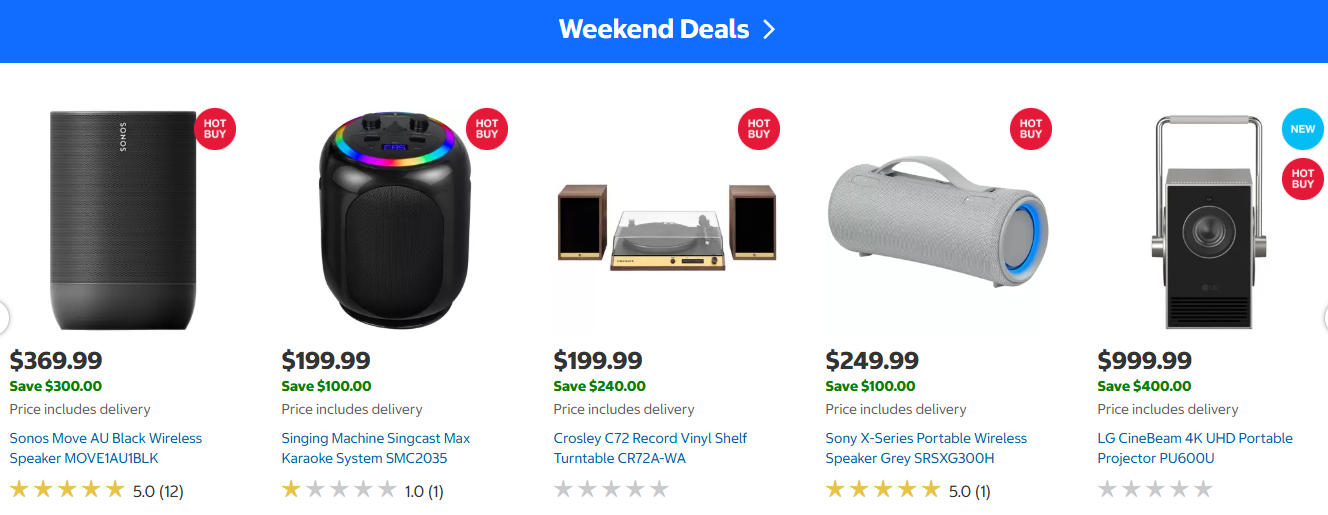Click the Hot Buy badge on Singing Machine

coord(487,128)
